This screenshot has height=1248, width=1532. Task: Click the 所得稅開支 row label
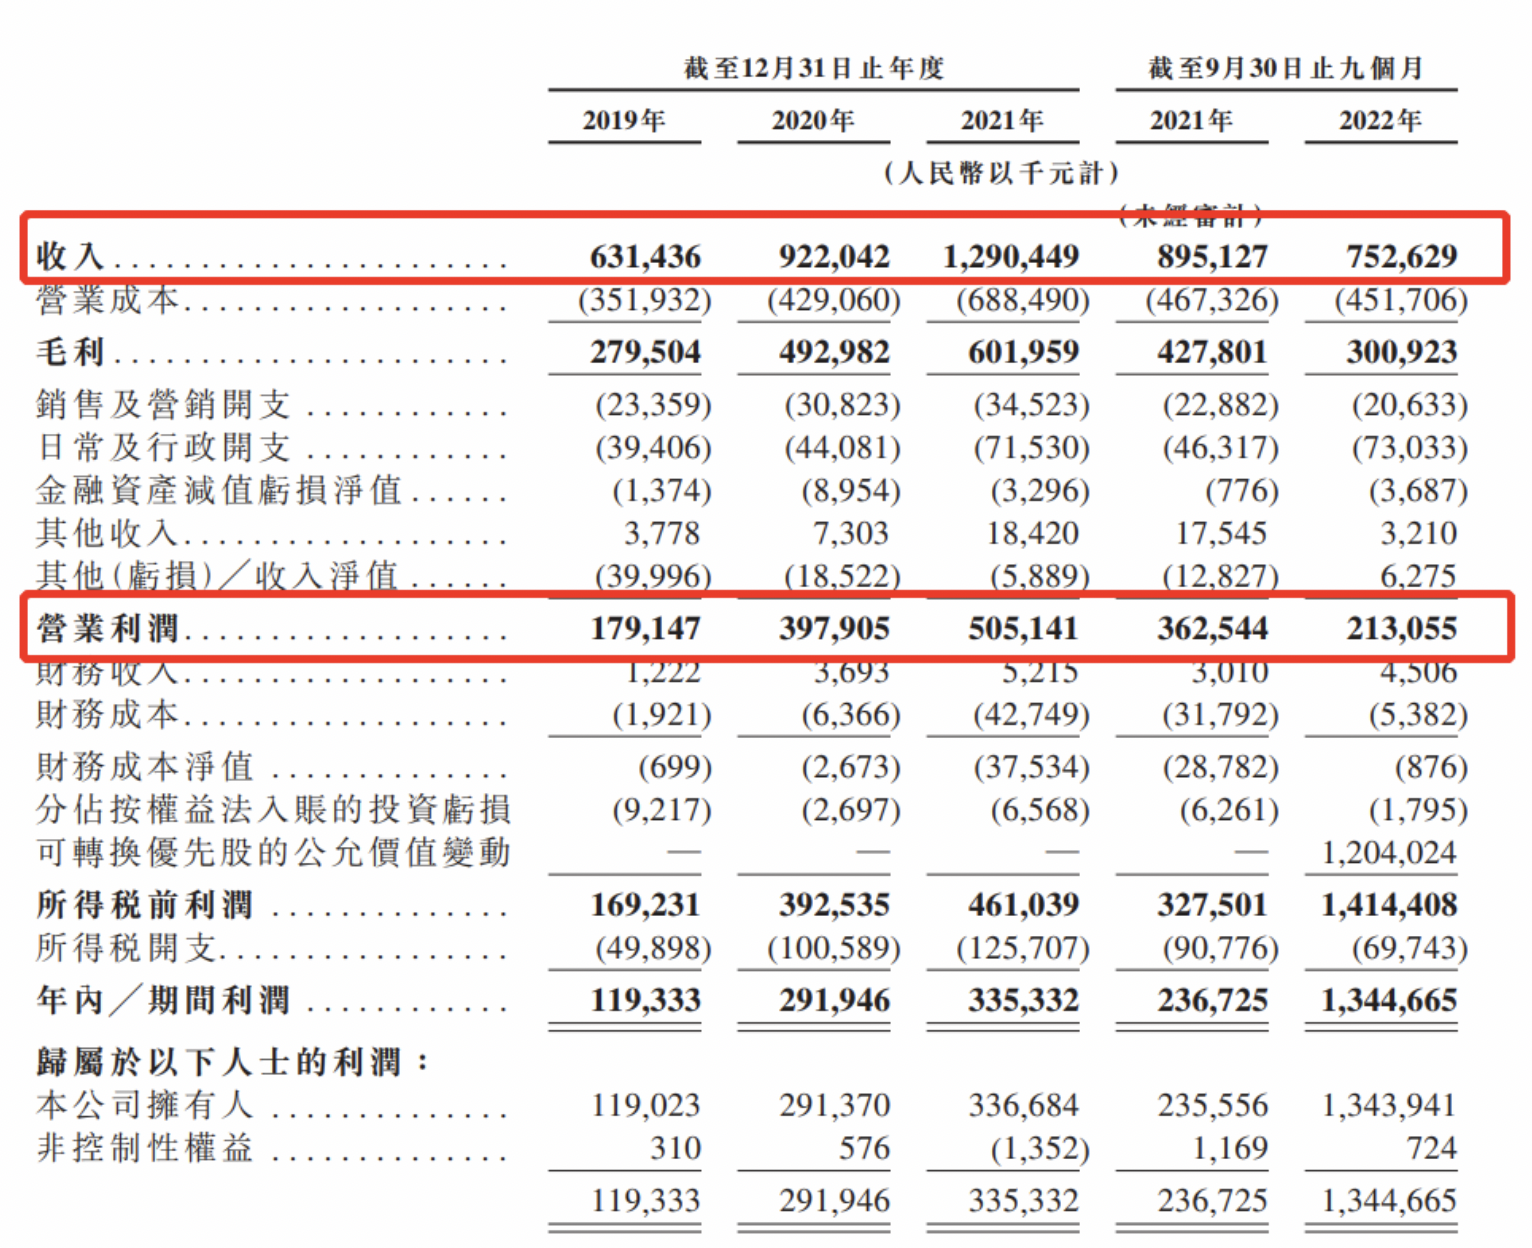[x=126, y=948]
